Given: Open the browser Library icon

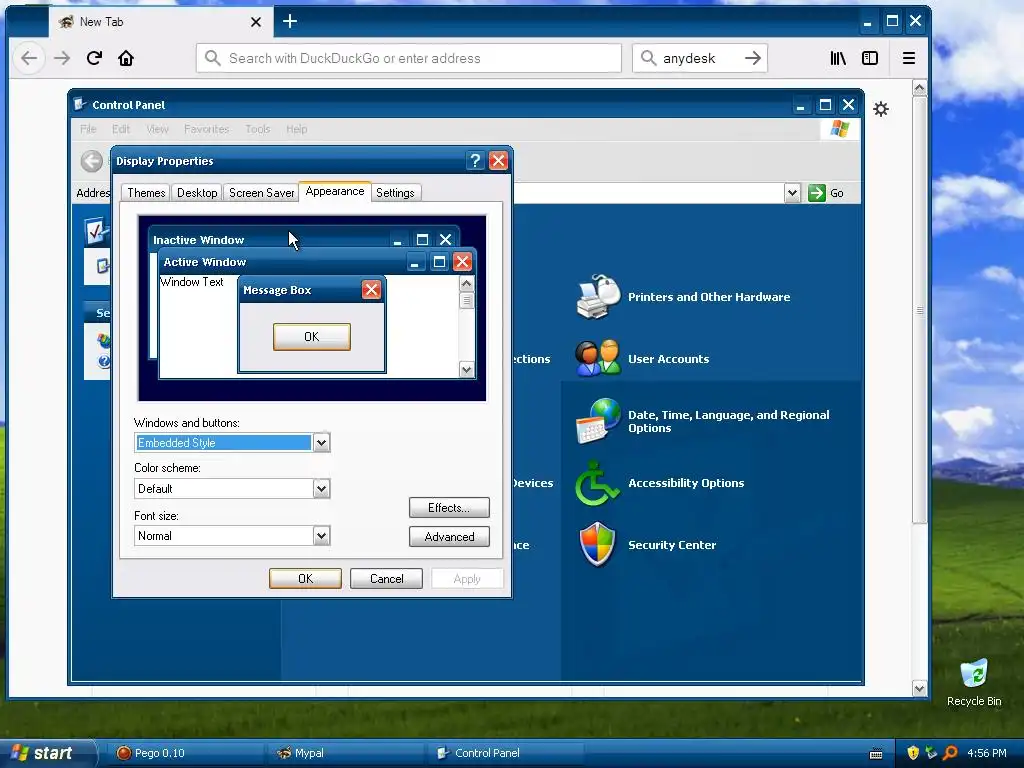Looking at the screenshot, I should (838, 58).
